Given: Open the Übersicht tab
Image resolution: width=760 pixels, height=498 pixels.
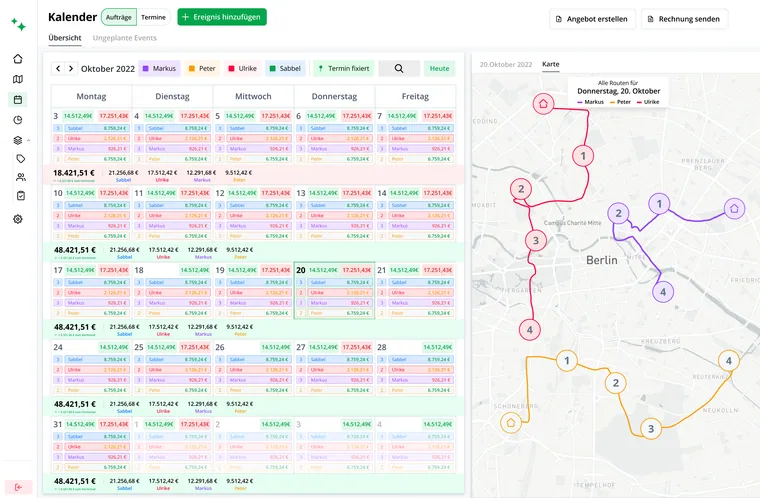Looking at the screenshot, I should 65,38.
